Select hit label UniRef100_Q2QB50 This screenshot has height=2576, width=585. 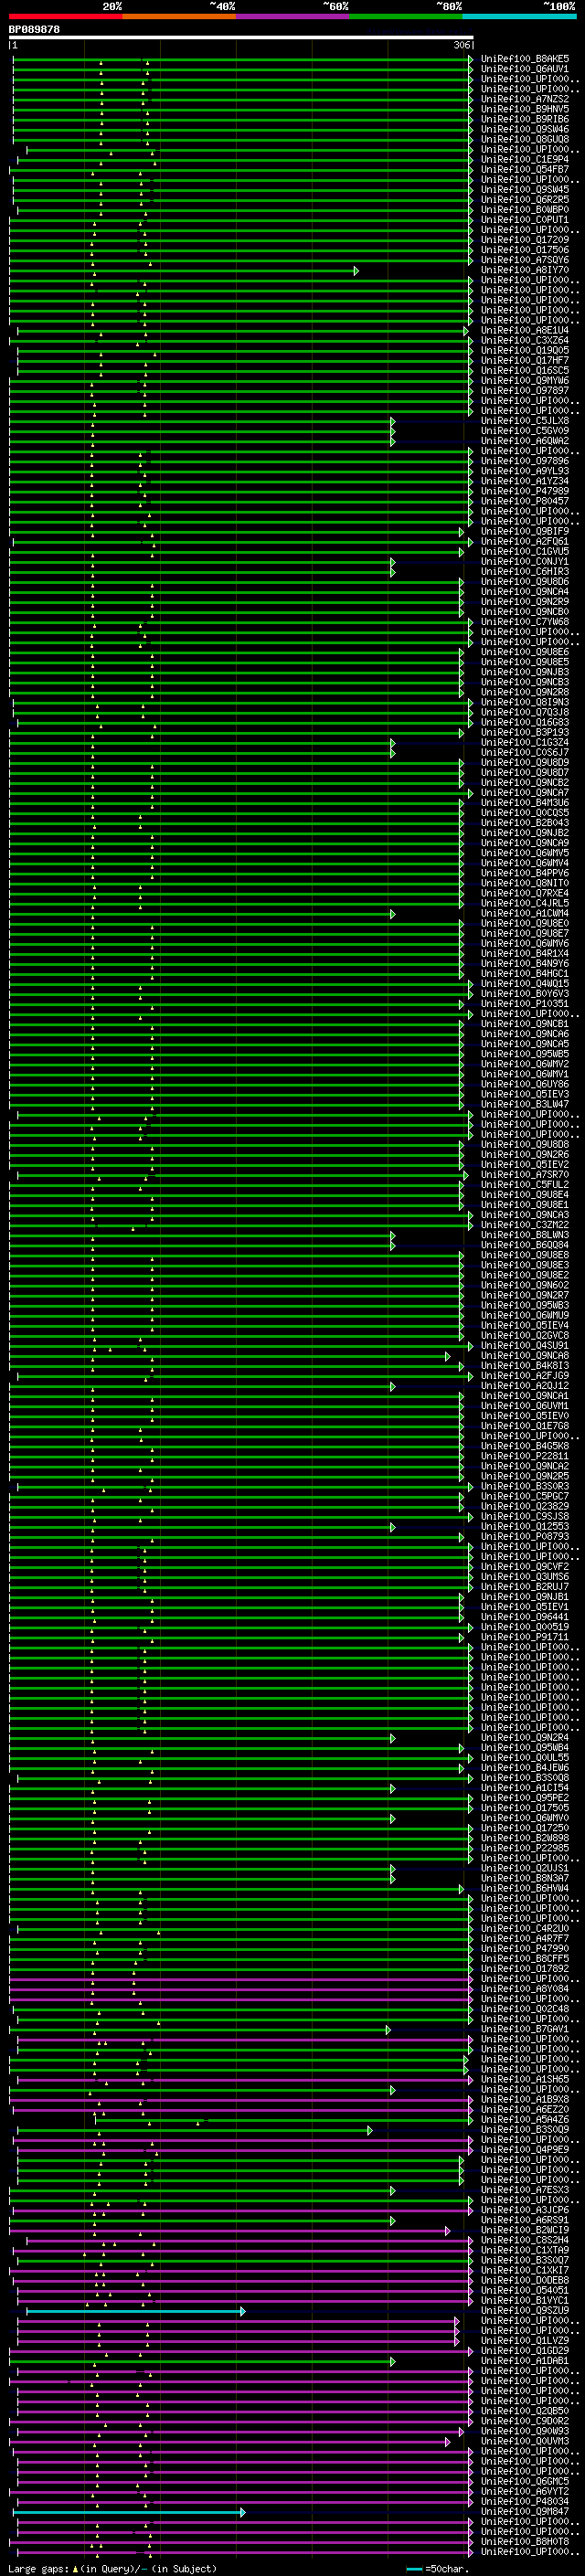(525, 2410)
